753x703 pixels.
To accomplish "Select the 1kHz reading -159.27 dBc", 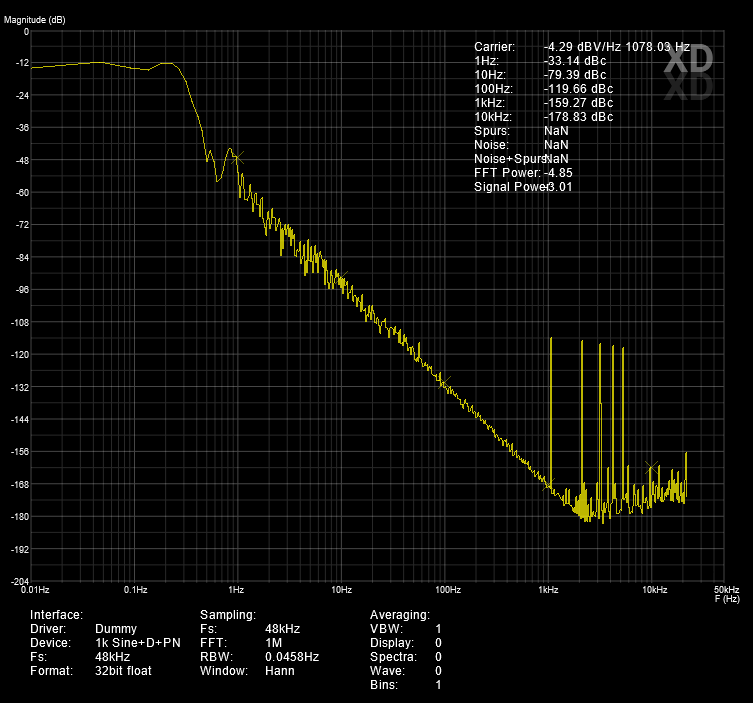I will pos(578,103).
